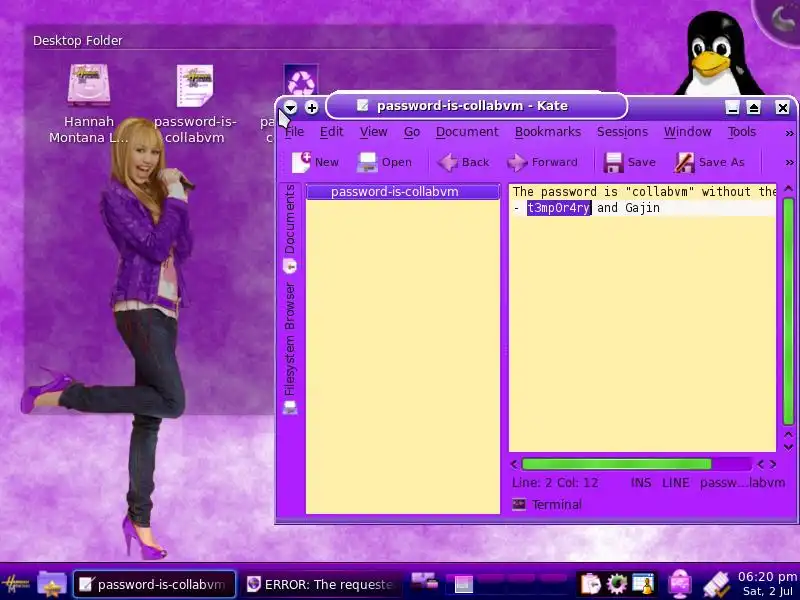Viewport: 800px width, 600px height.
Task: Open the Bookmarks menu
Action: pyautogui.click(x=547, y=132)
